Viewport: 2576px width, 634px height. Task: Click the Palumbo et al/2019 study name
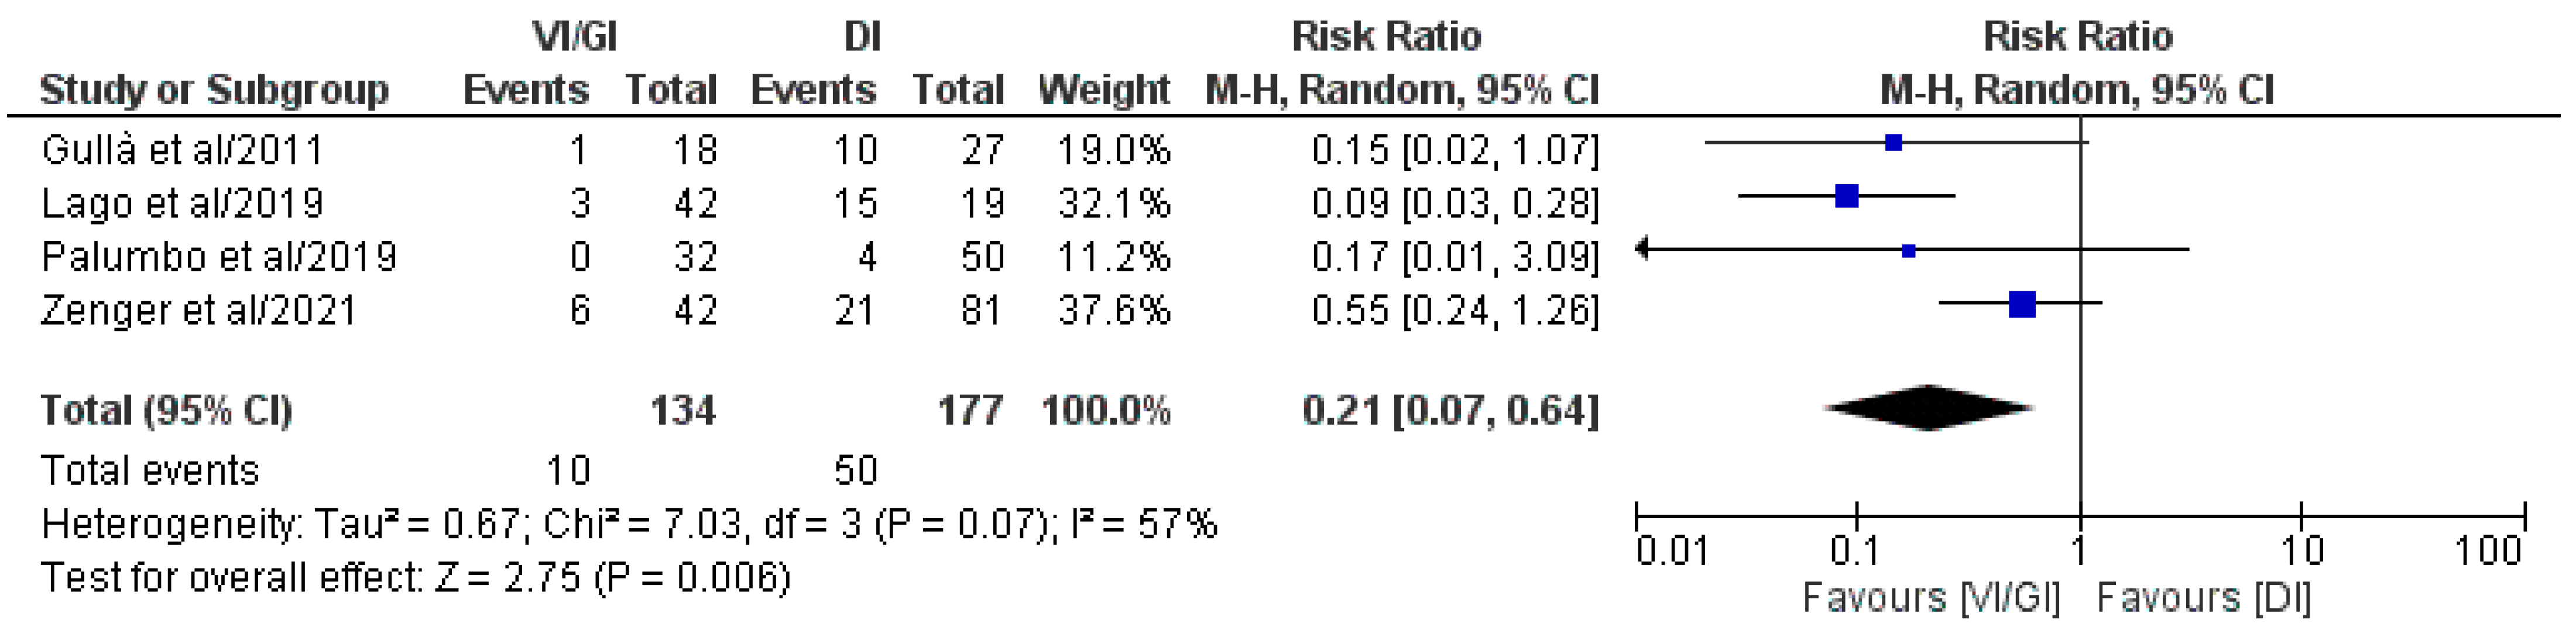pyautogui.click(x=219, y=257)
